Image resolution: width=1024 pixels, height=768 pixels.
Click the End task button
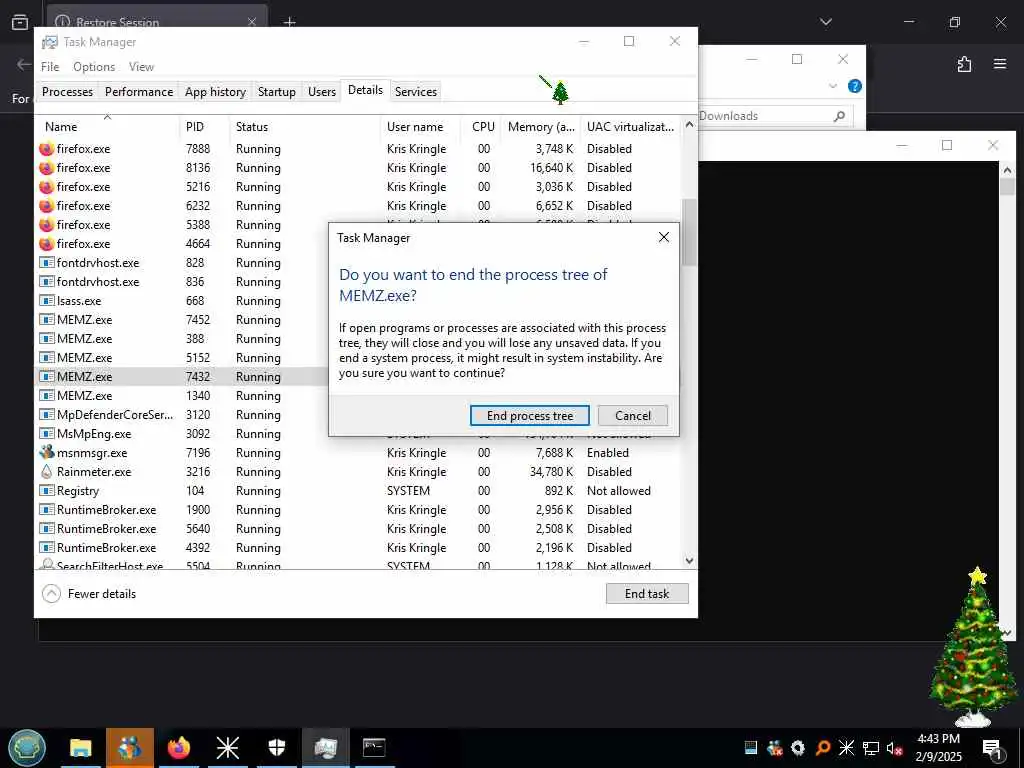coord(647,594)
